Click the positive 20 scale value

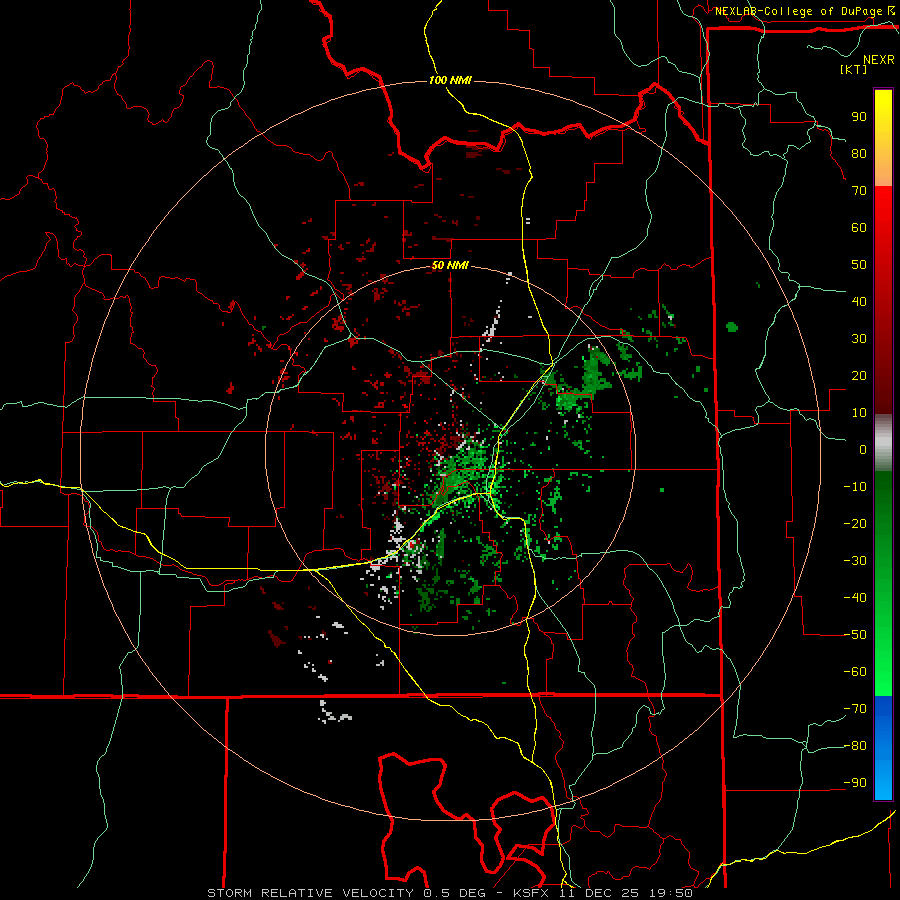pos(859,375)
